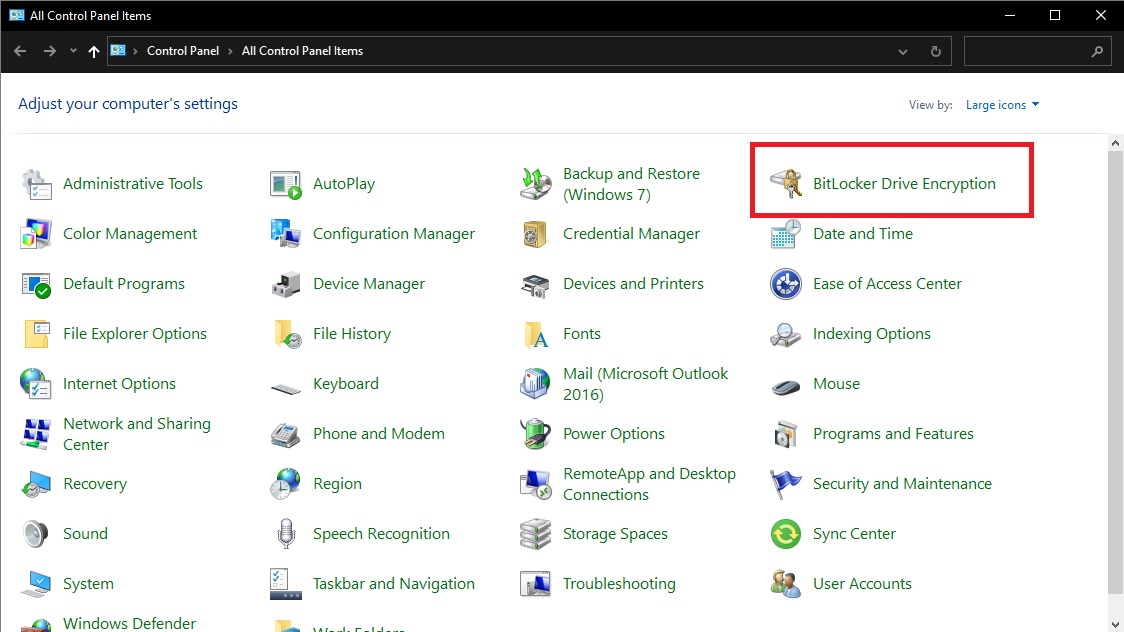This screenshot has height=632, width=1124.
Task: Open the AutoPlay icon
Action: coord(285,184)
